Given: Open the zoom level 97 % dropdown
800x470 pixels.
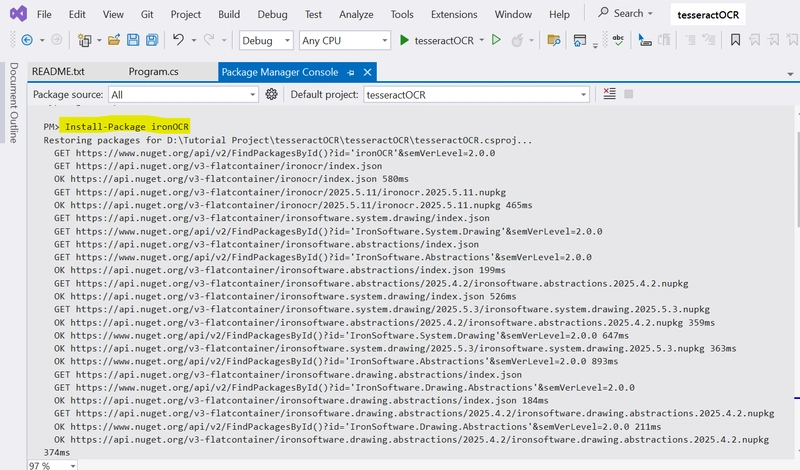Looking at the screenshot, I should (x=53, y=465).
